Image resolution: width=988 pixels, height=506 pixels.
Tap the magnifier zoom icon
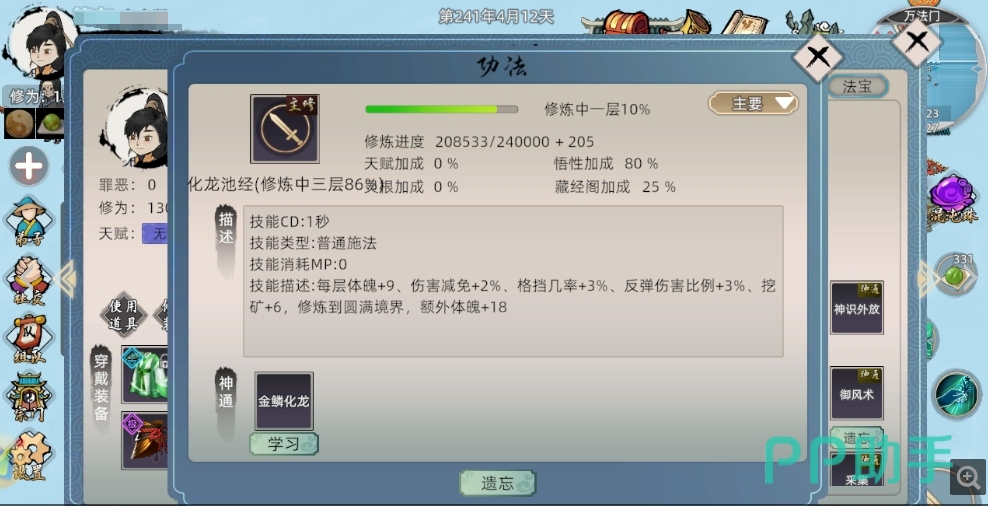coord(968,478)
